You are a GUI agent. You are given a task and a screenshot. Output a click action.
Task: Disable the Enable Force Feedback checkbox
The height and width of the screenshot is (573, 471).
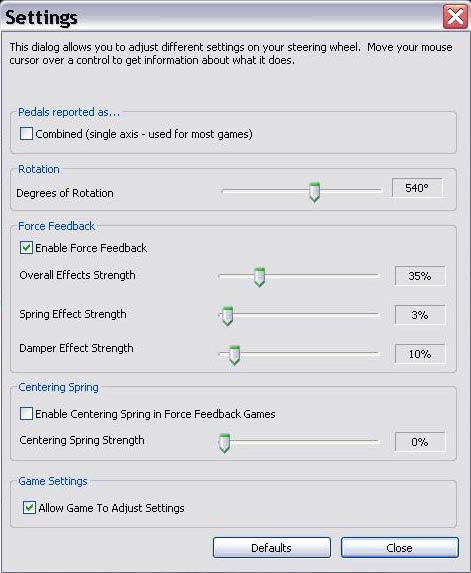pyautogui.click(x=26, y=248)
